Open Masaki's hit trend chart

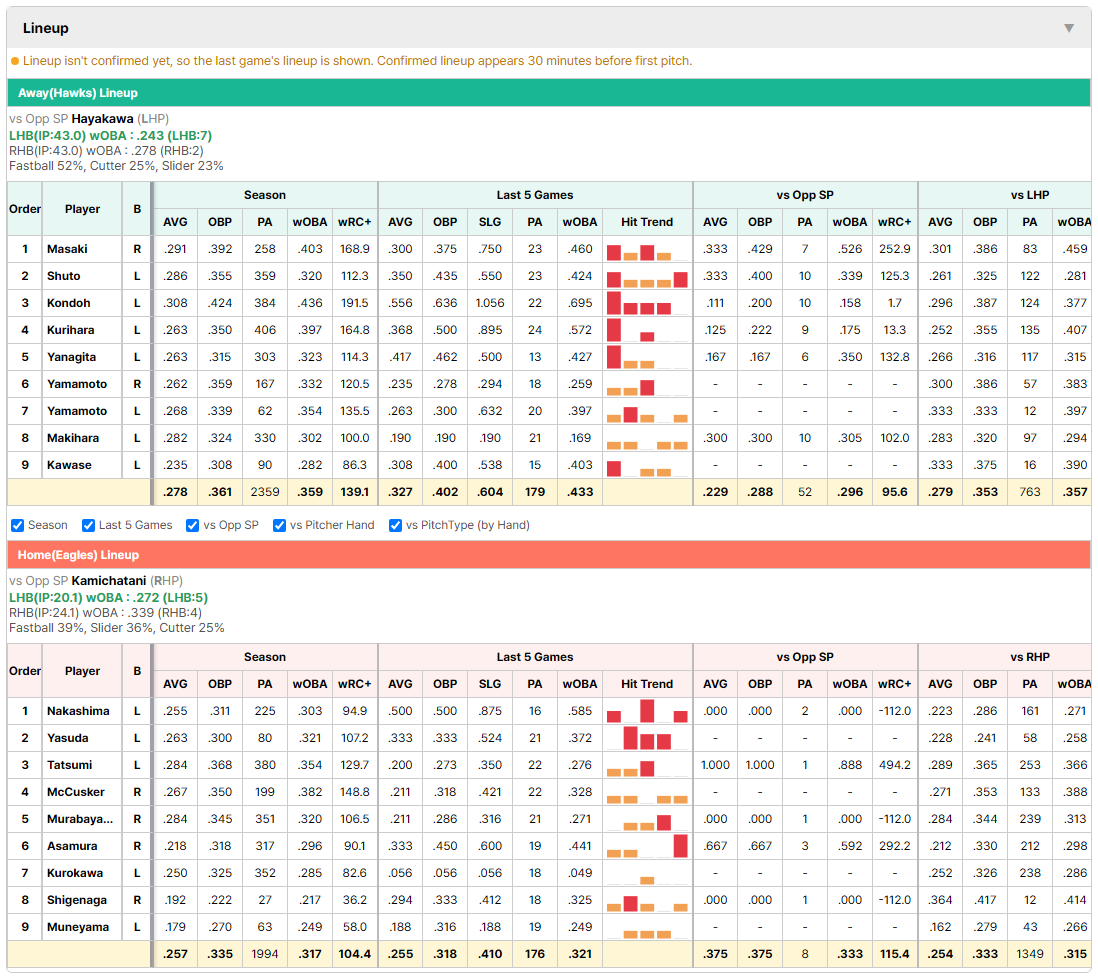point(646,249)
